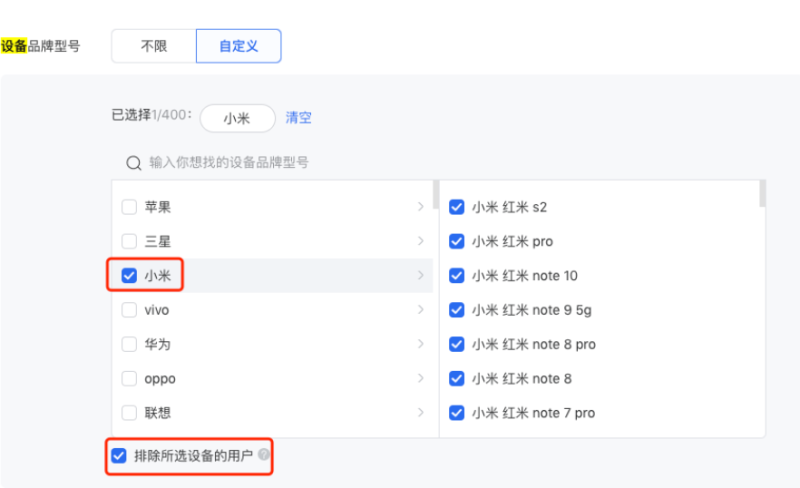Expand the 华为 row chevron
This screenshot has height=488, width=800.
click(421, 344)
